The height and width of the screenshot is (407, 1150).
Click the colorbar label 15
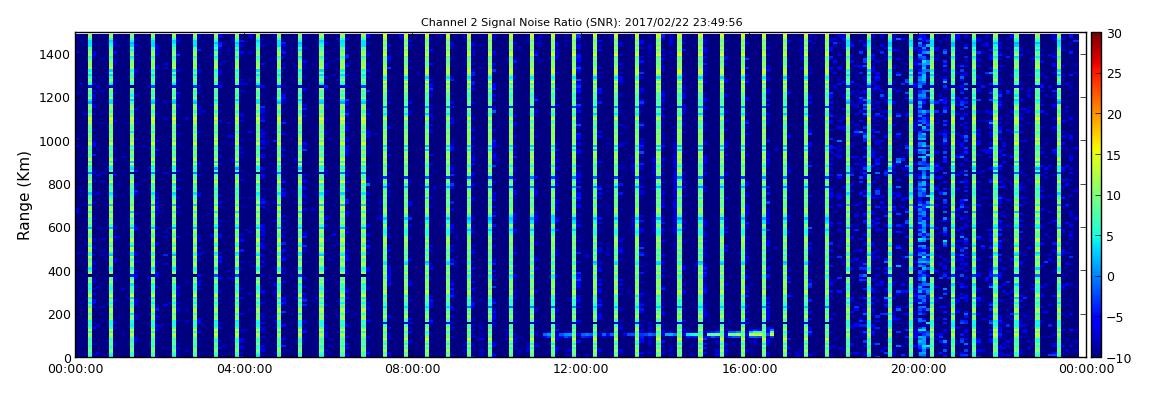click(1115, 155)
